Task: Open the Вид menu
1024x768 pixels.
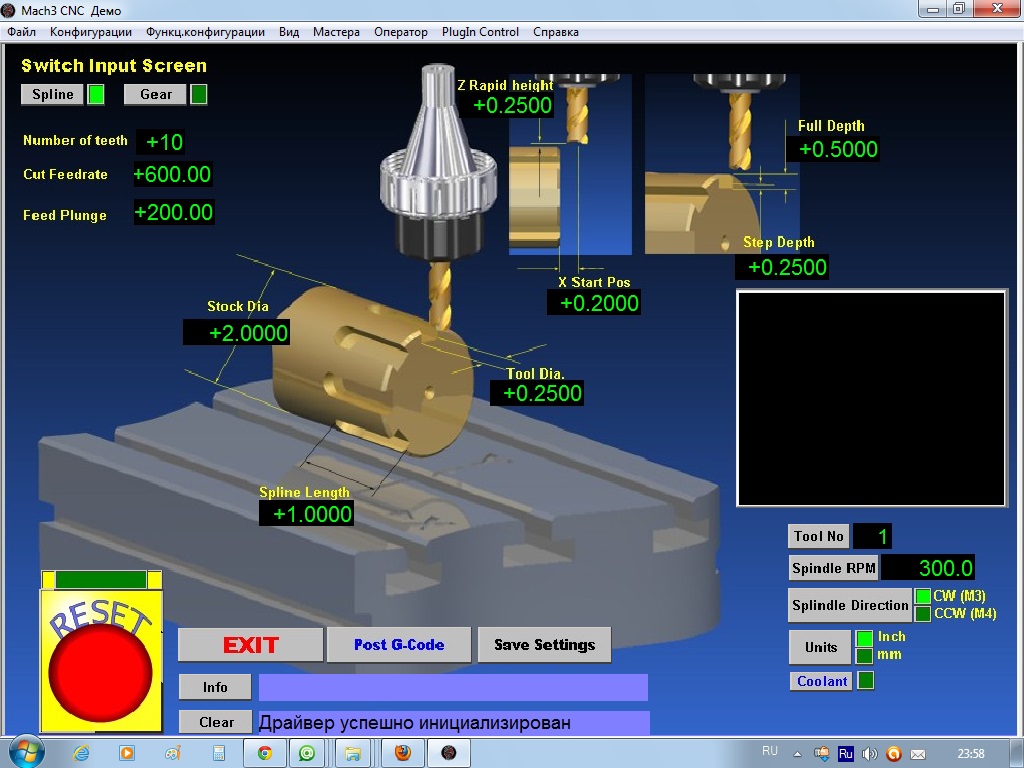Action: (289, 32)
